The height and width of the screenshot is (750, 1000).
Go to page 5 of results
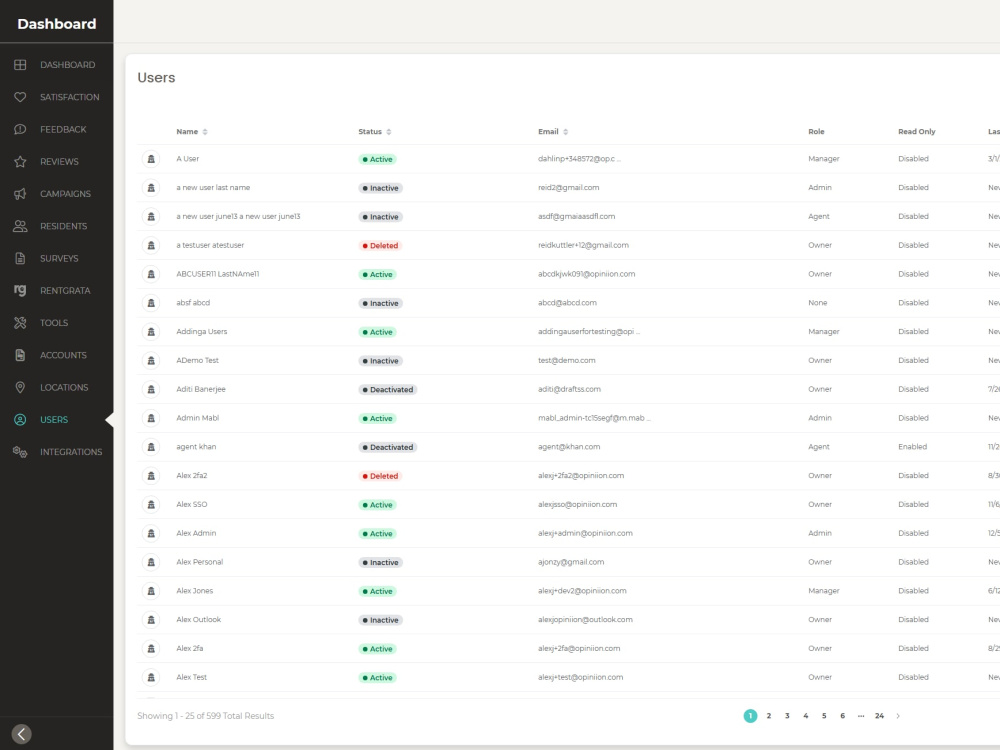tap(824, 716)
